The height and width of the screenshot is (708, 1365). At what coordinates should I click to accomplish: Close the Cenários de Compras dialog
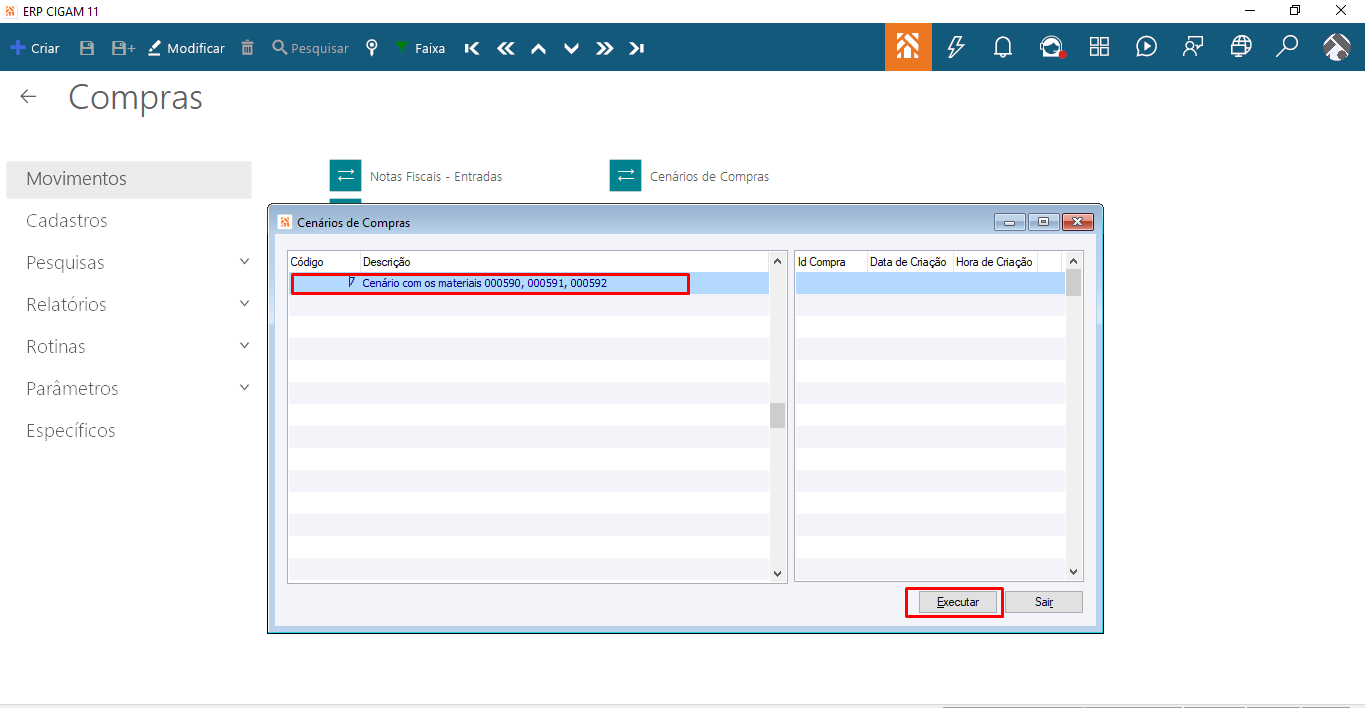[1078, 222]
